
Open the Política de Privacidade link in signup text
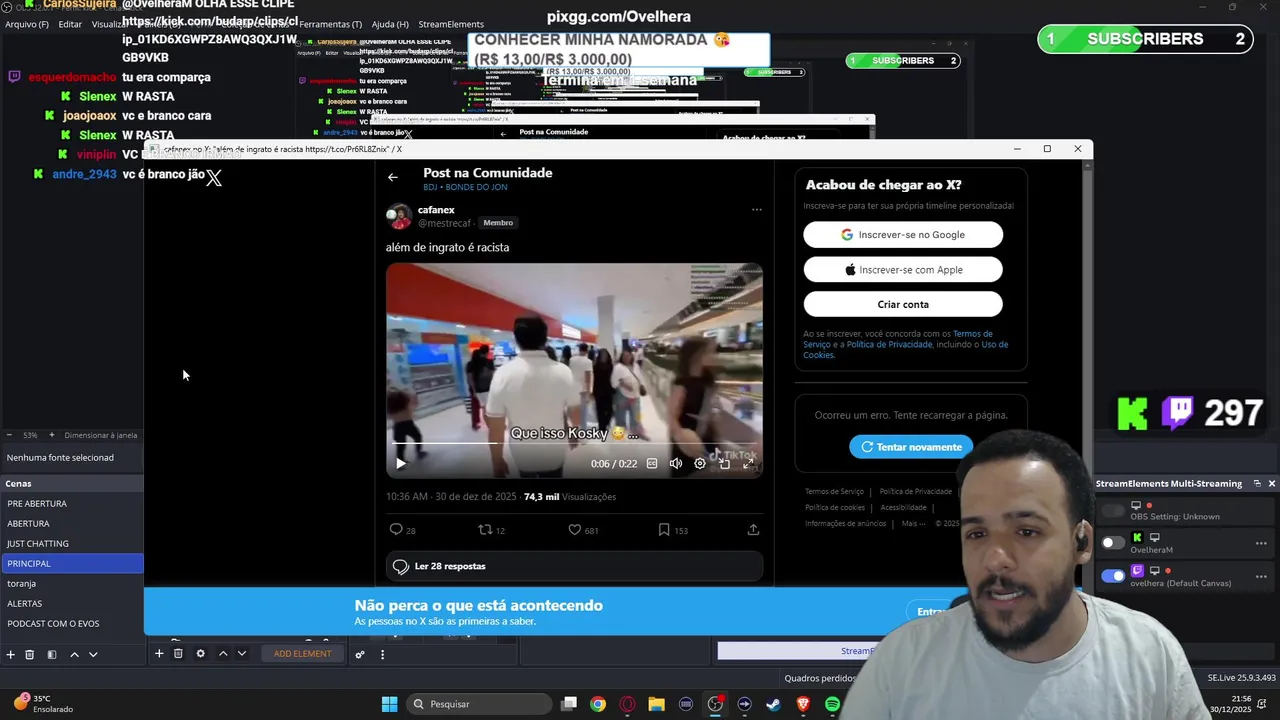891,344
